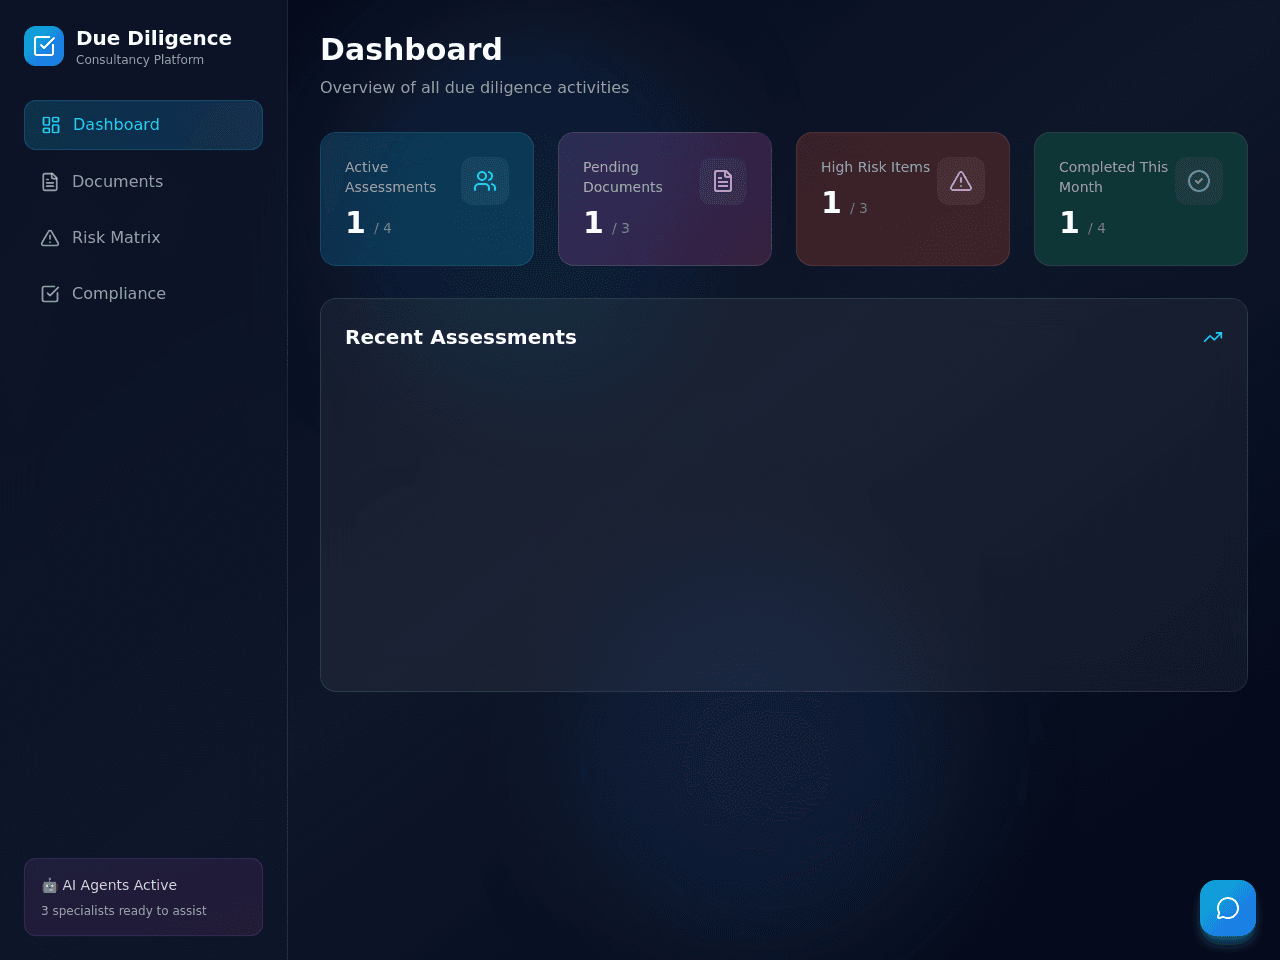
Task: Click the '/ 4' count on Completed This Month
Action: click(1097, 228)
